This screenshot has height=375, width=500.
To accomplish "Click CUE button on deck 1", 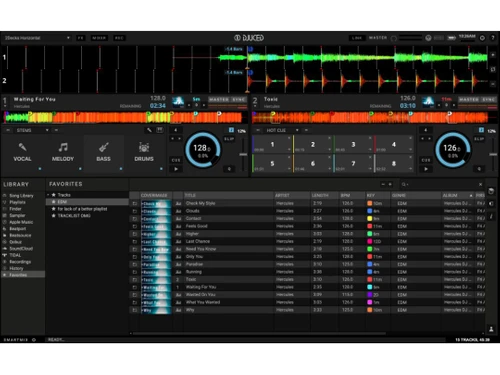I will [x=176, y=160].
